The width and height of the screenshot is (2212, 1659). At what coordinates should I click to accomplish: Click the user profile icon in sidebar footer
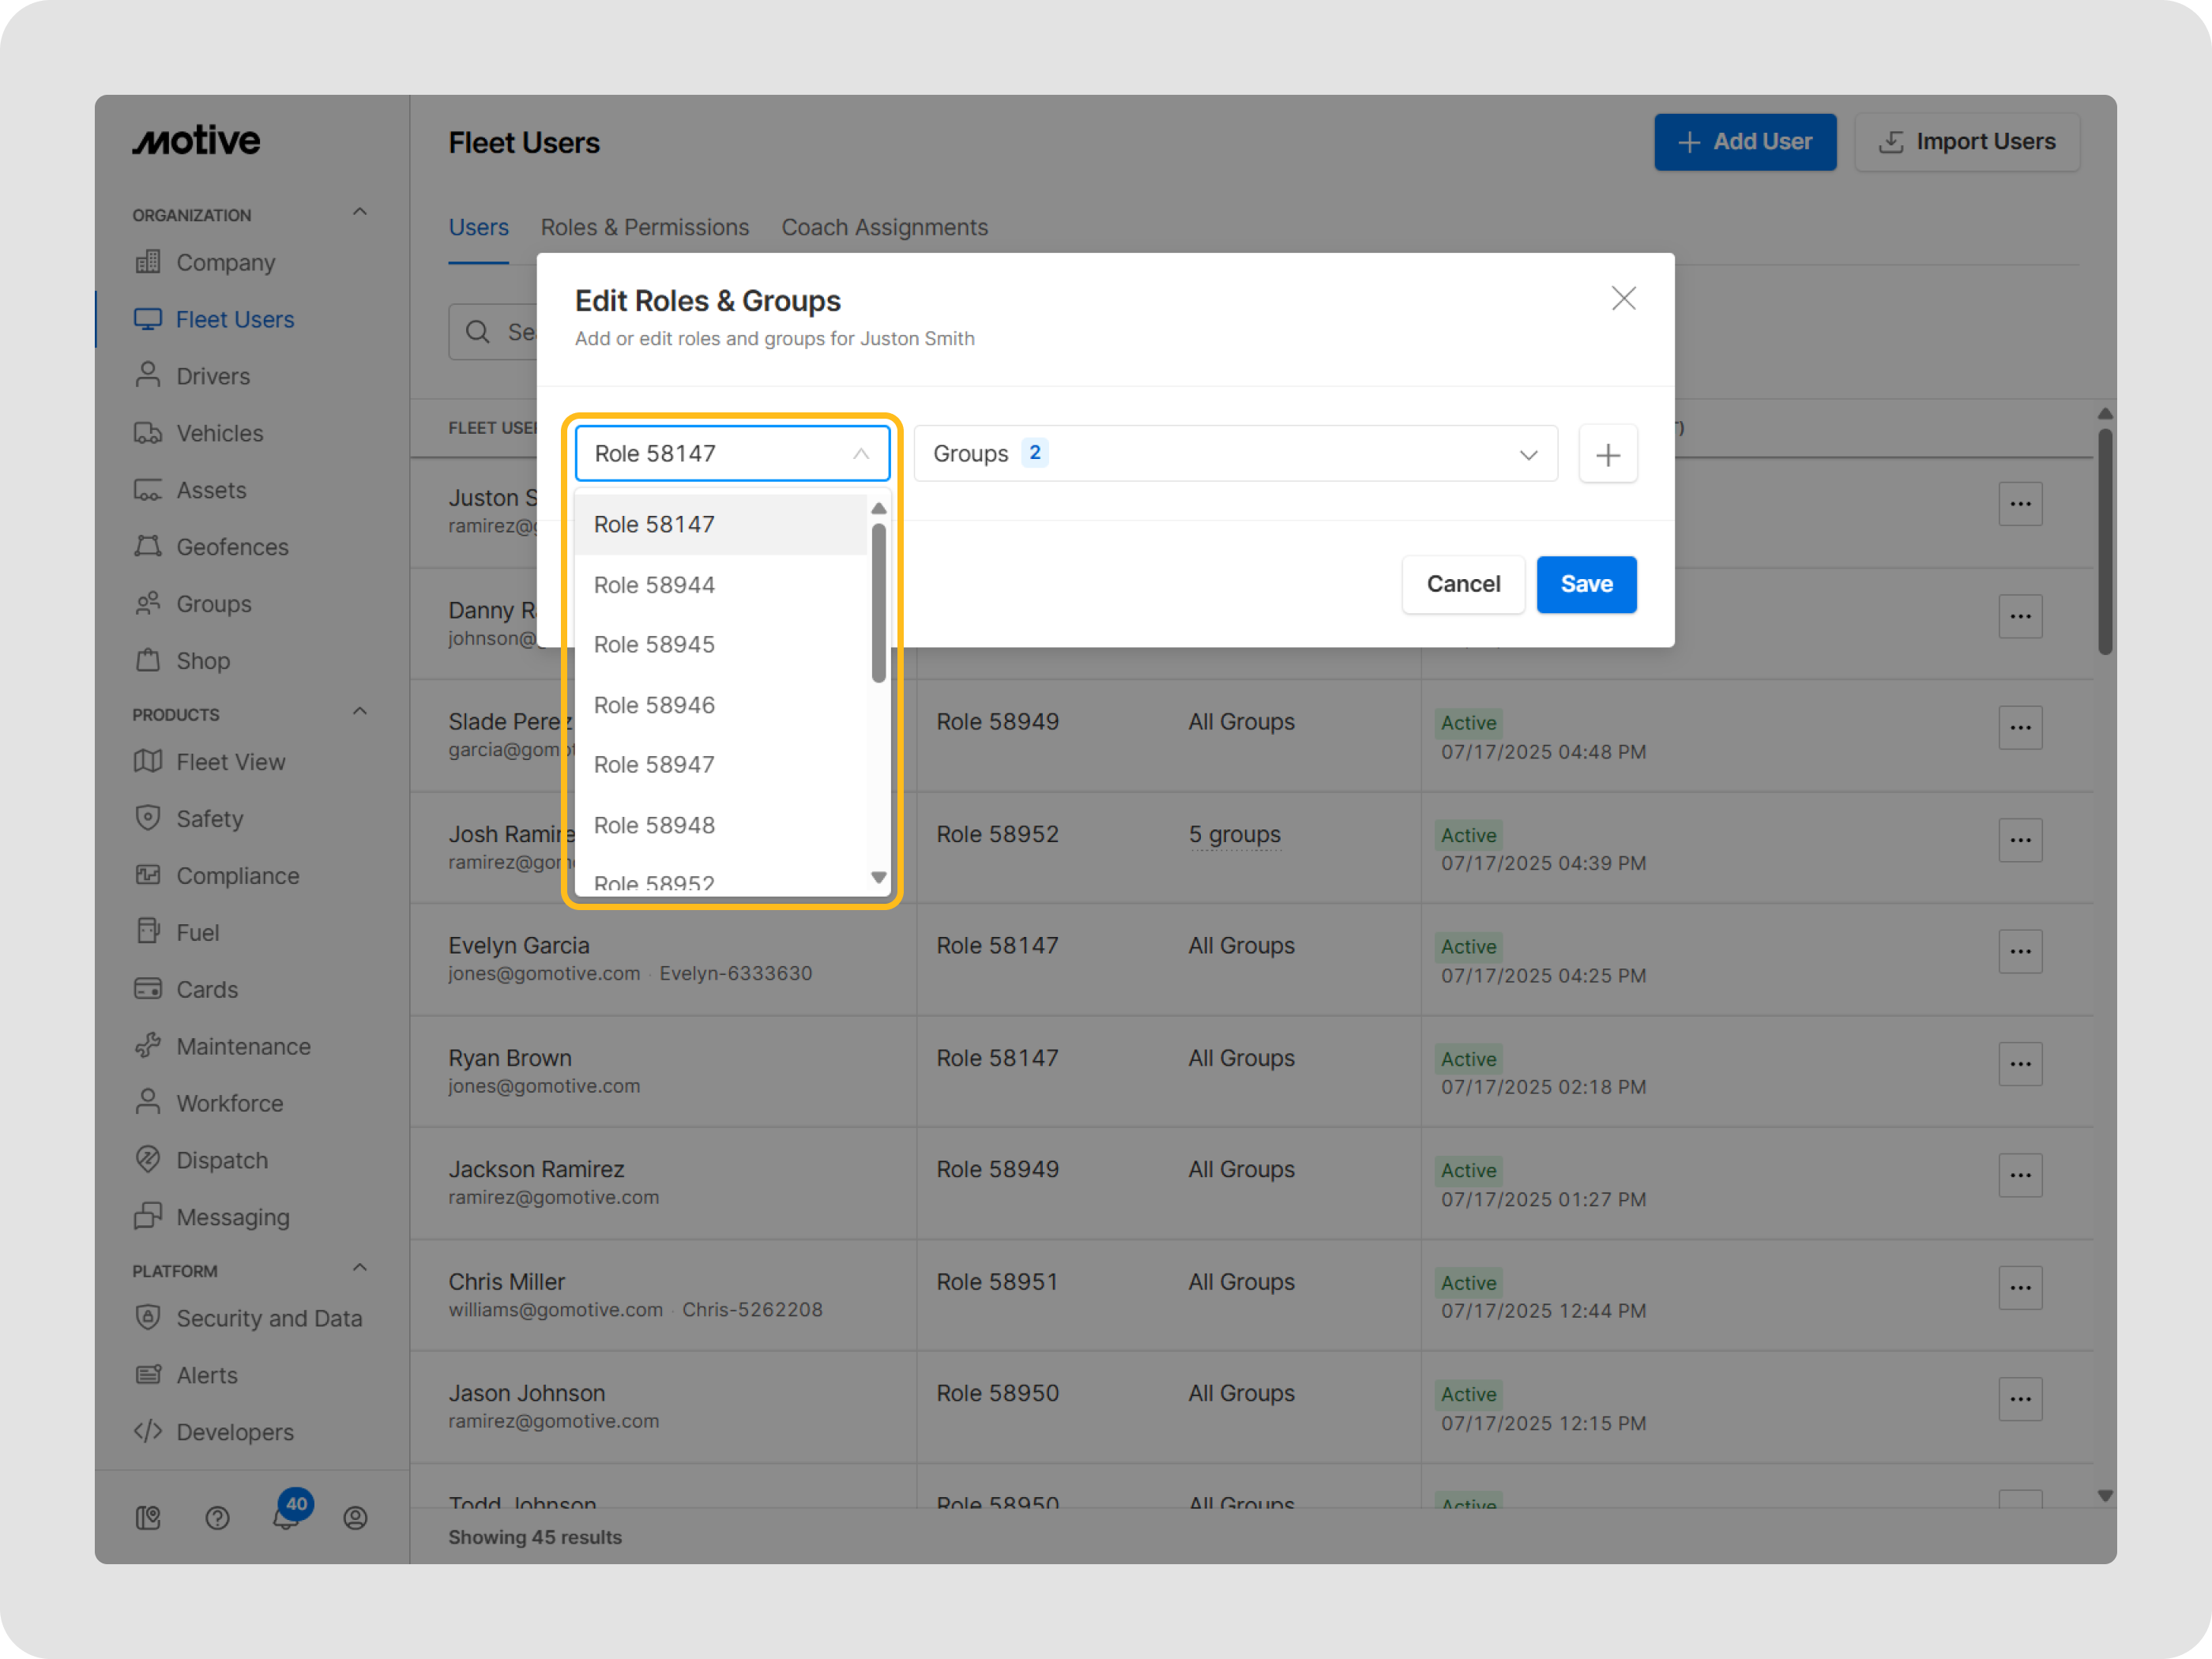355,1518
